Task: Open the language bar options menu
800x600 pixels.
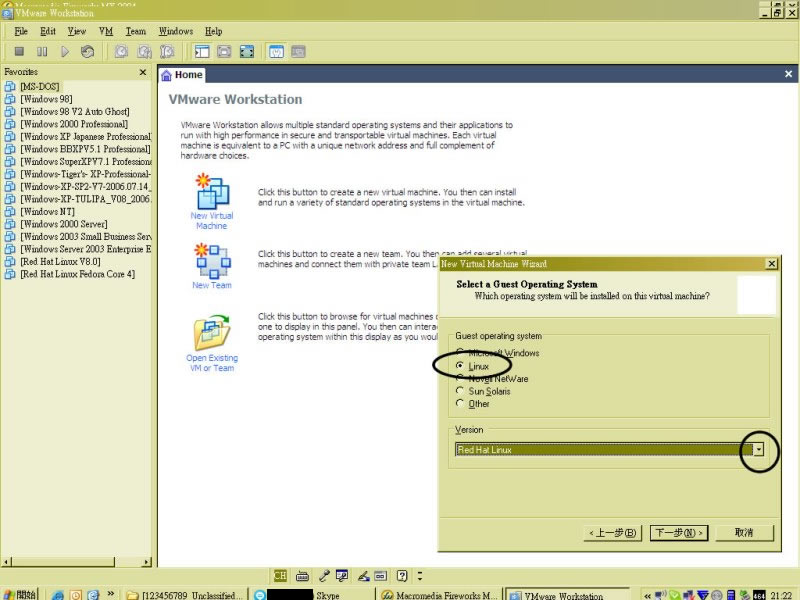Action: tap(420, 576)
